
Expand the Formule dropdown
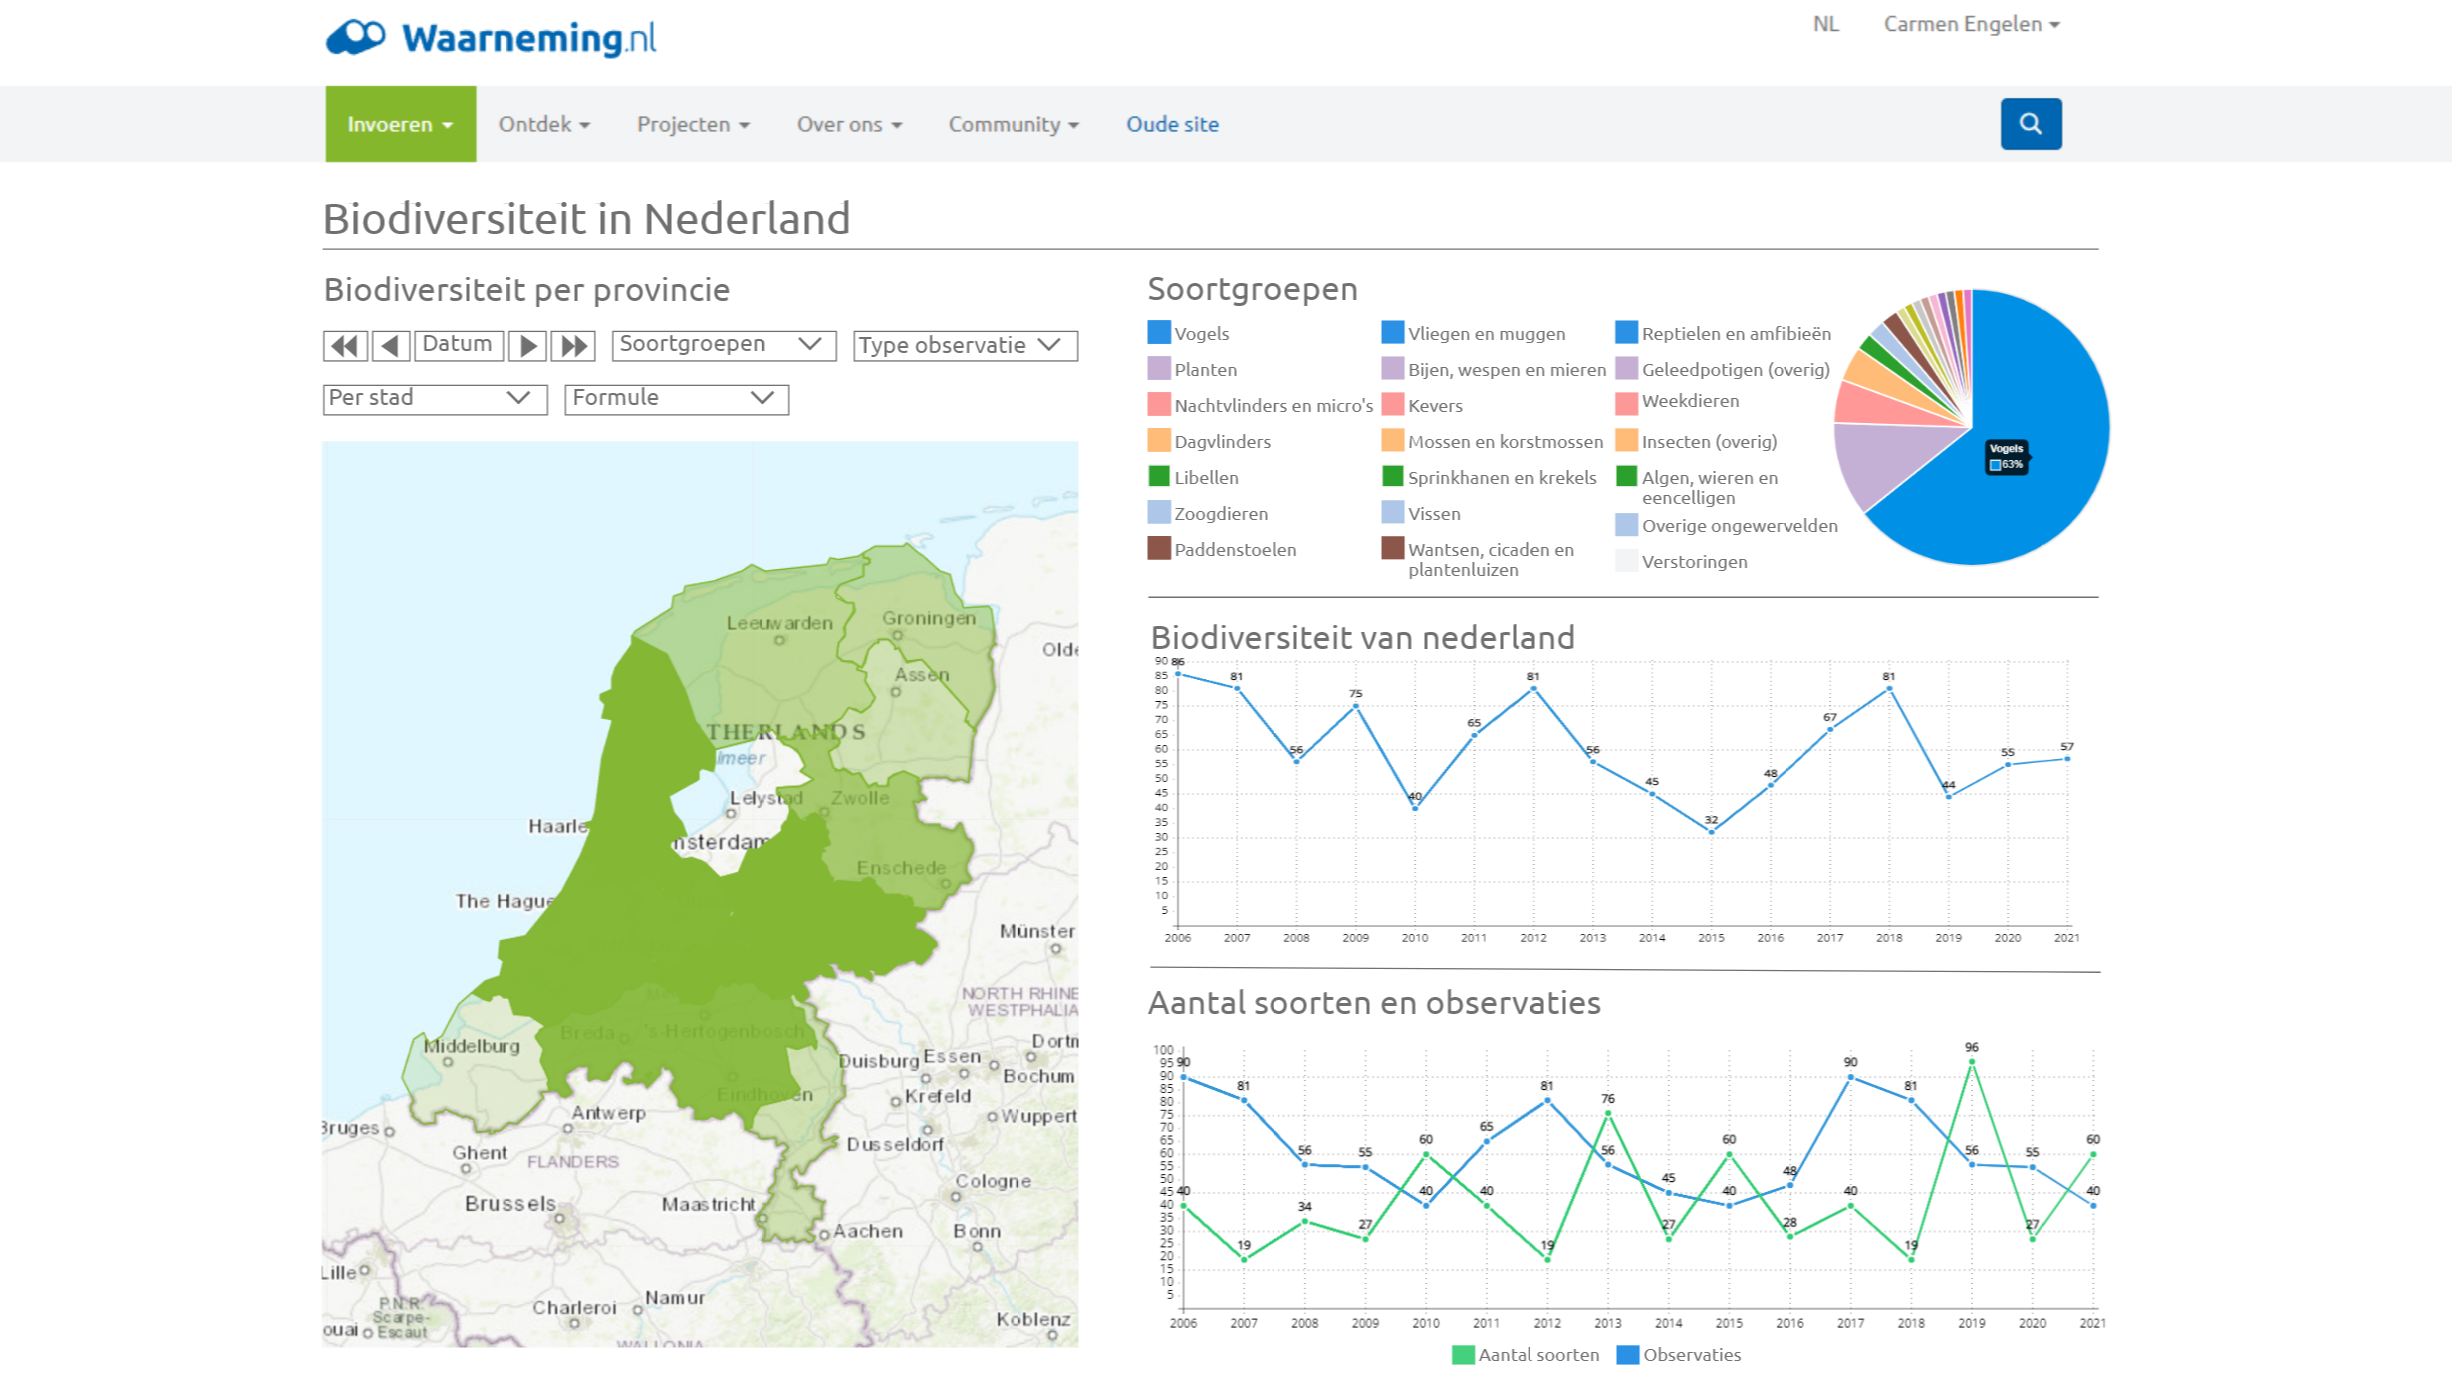click(x=677, y=399)
